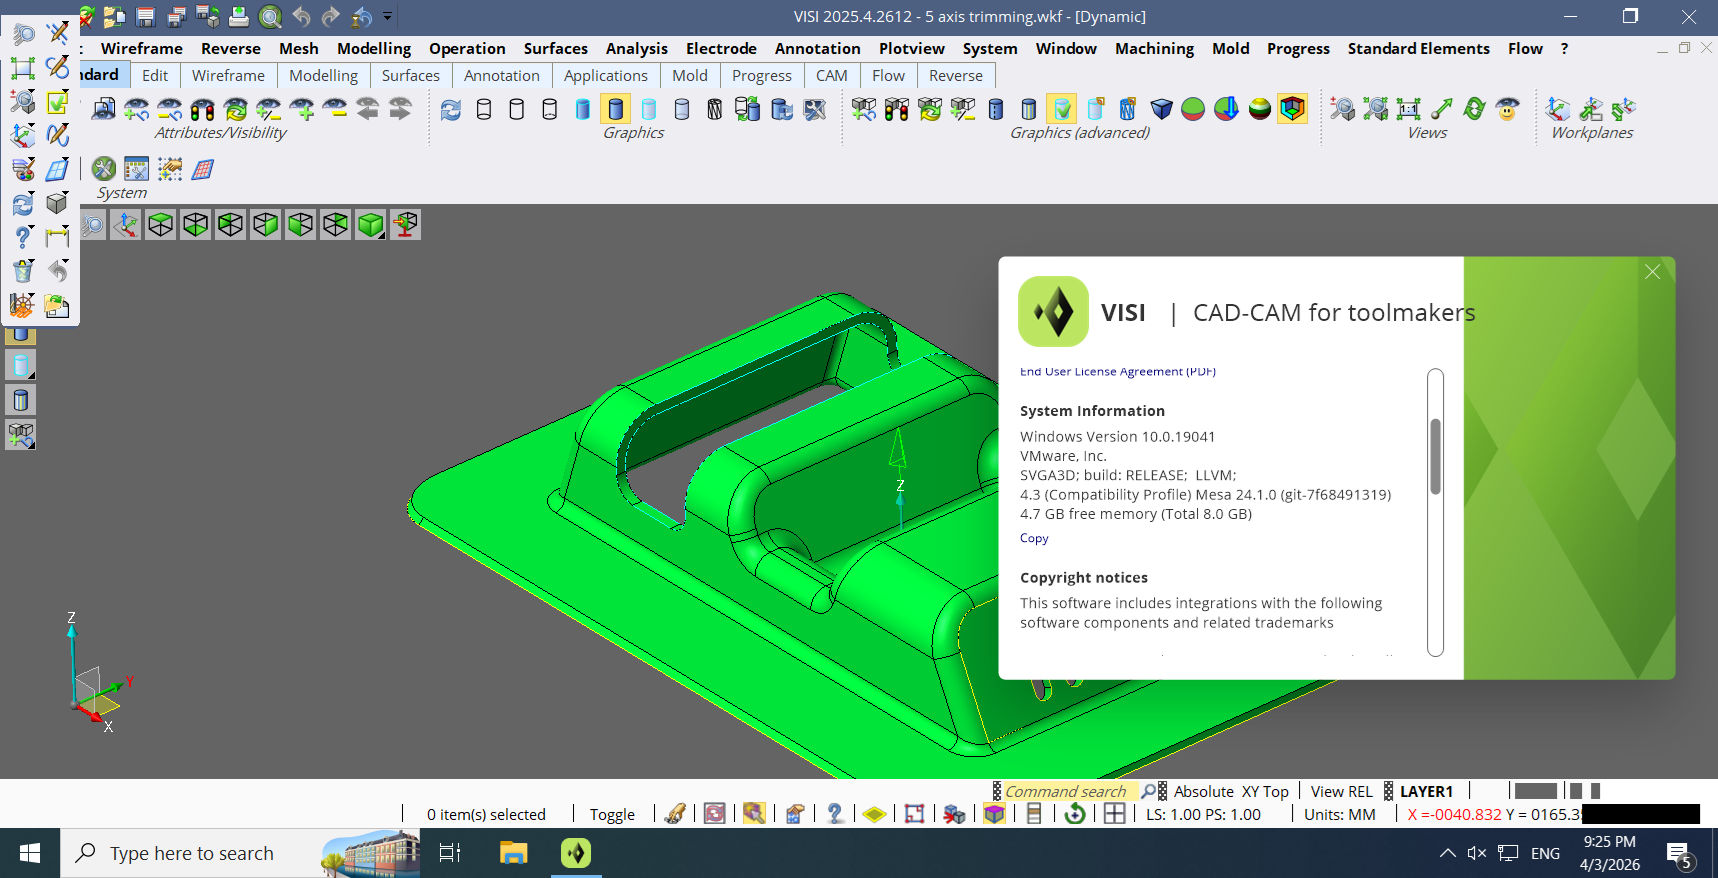Toggle the highlighted checkmark cylinder in Graphics (advanced)
The height and width of the screenshot is (878, 1718).
pos(1062,109)
